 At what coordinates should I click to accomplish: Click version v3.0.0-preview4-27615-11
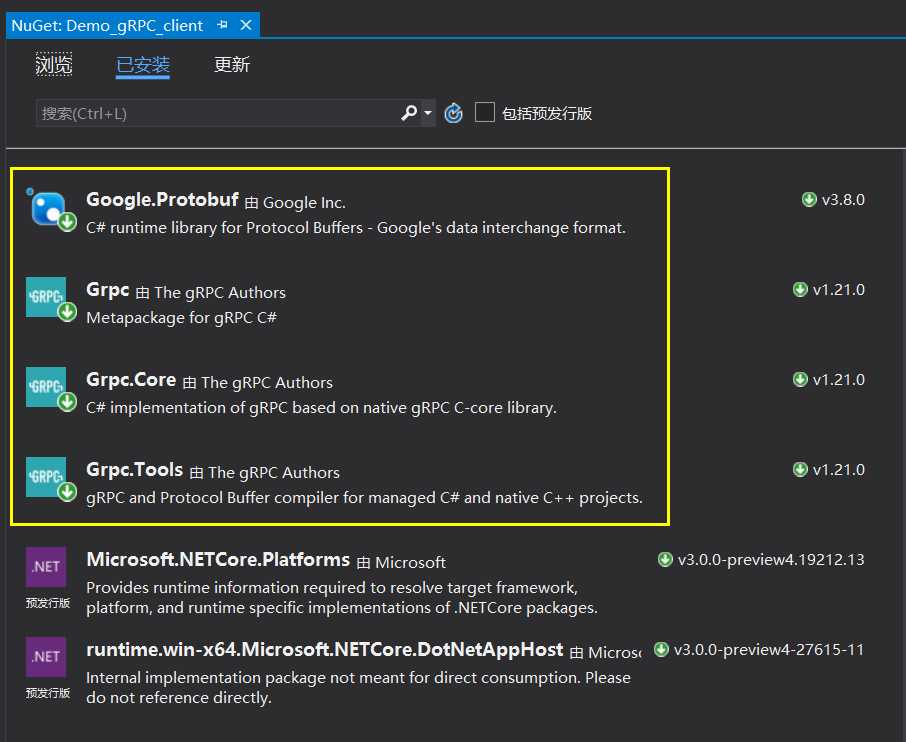(768, 650)
